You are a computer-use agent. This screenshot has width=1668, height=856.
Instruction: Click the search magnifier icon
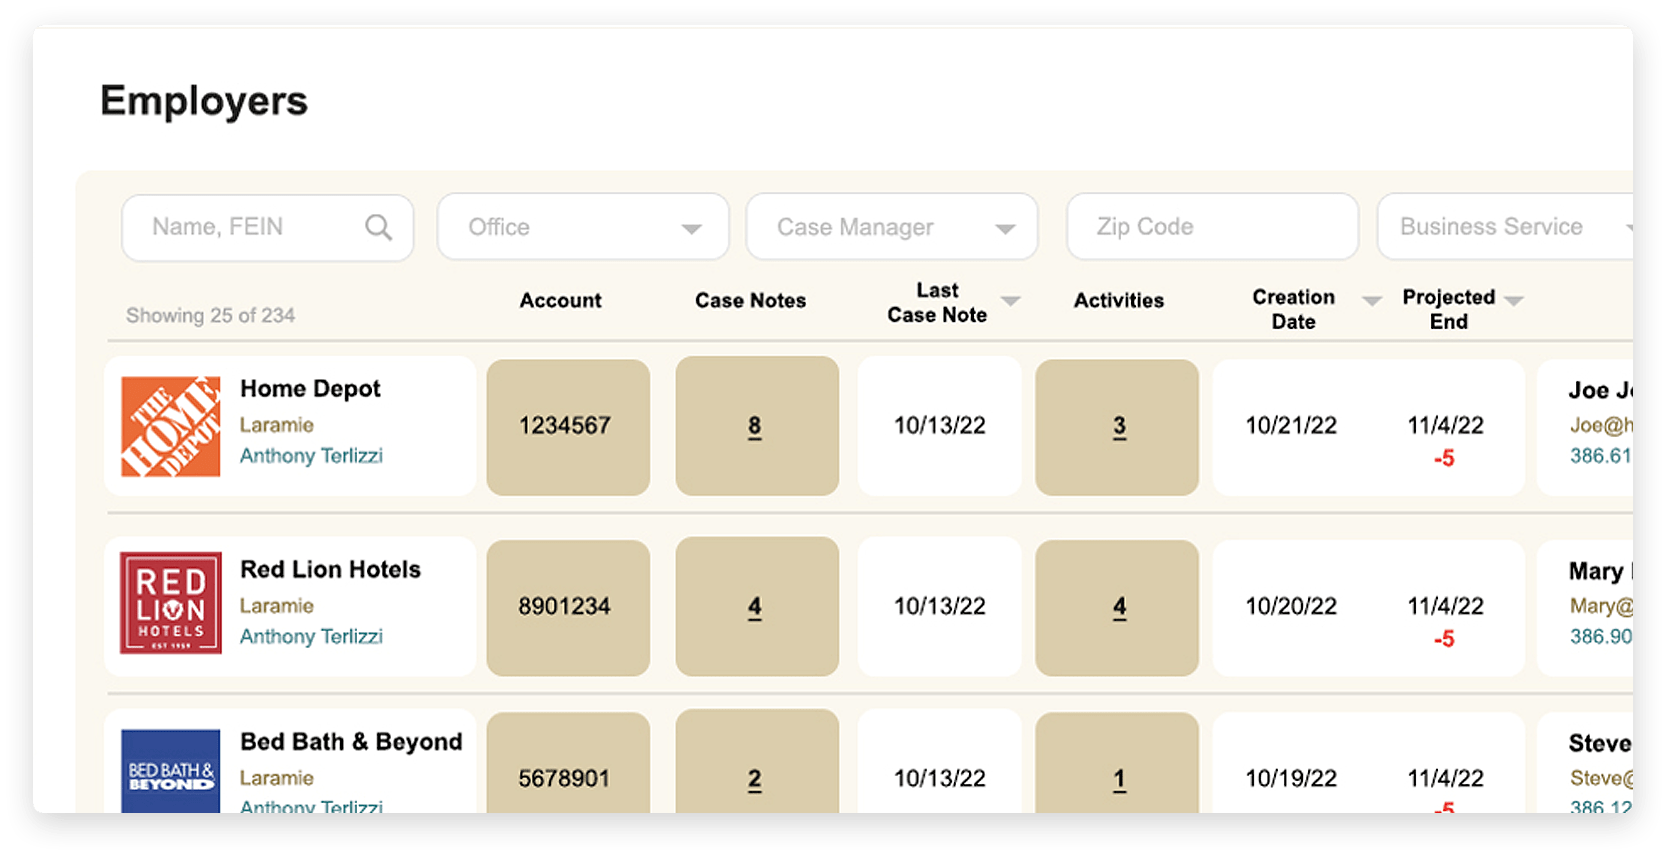pos(378,228)
